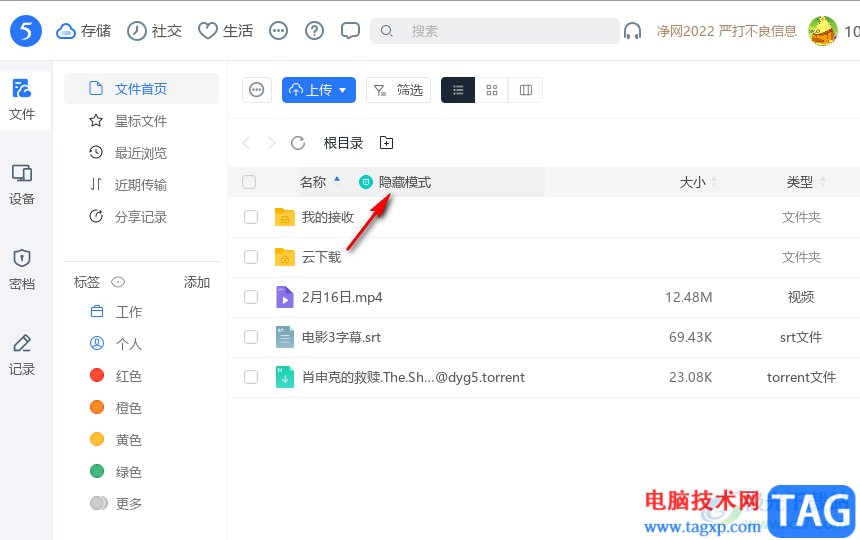Click the 筛选 filter button
This screenshot has height=540, width=860.
click(x=398, y=90)
